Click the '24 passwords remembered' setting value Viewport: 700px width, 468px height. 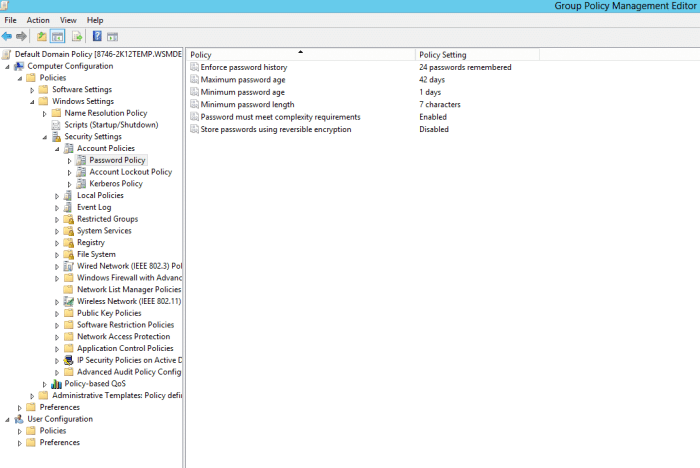tap(465, 67)
